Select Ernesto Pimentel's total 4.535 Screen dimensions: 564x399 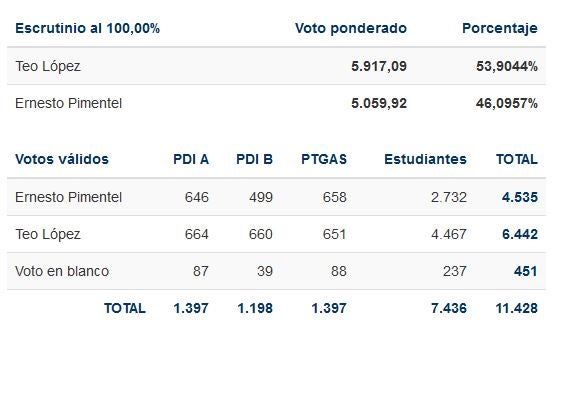(520, 197)
